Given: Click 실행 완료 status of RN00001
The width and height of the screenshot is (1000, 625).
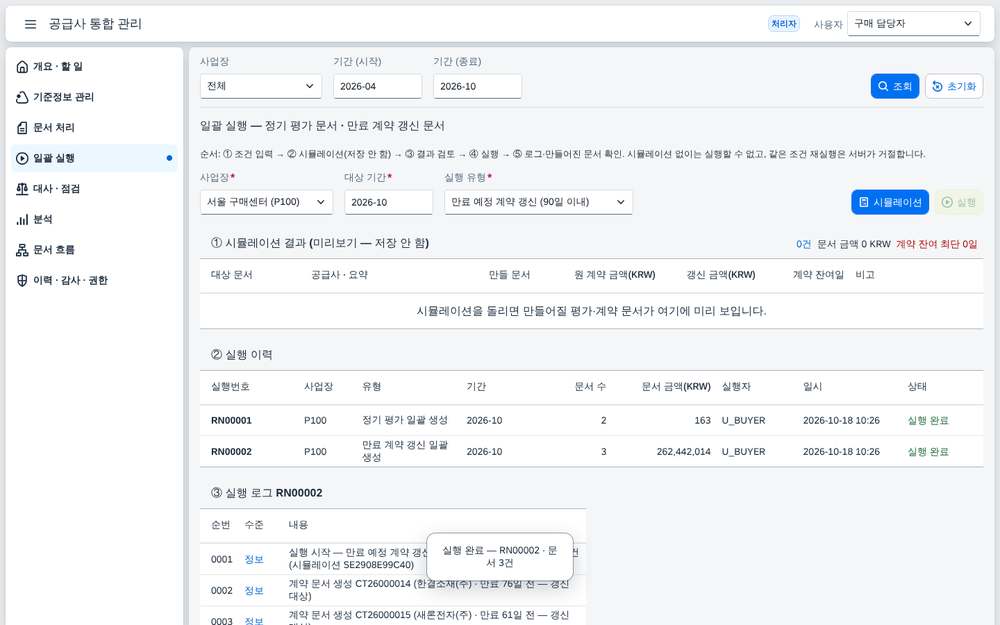Looking at the screenshot, I should (x=928, y=420).
